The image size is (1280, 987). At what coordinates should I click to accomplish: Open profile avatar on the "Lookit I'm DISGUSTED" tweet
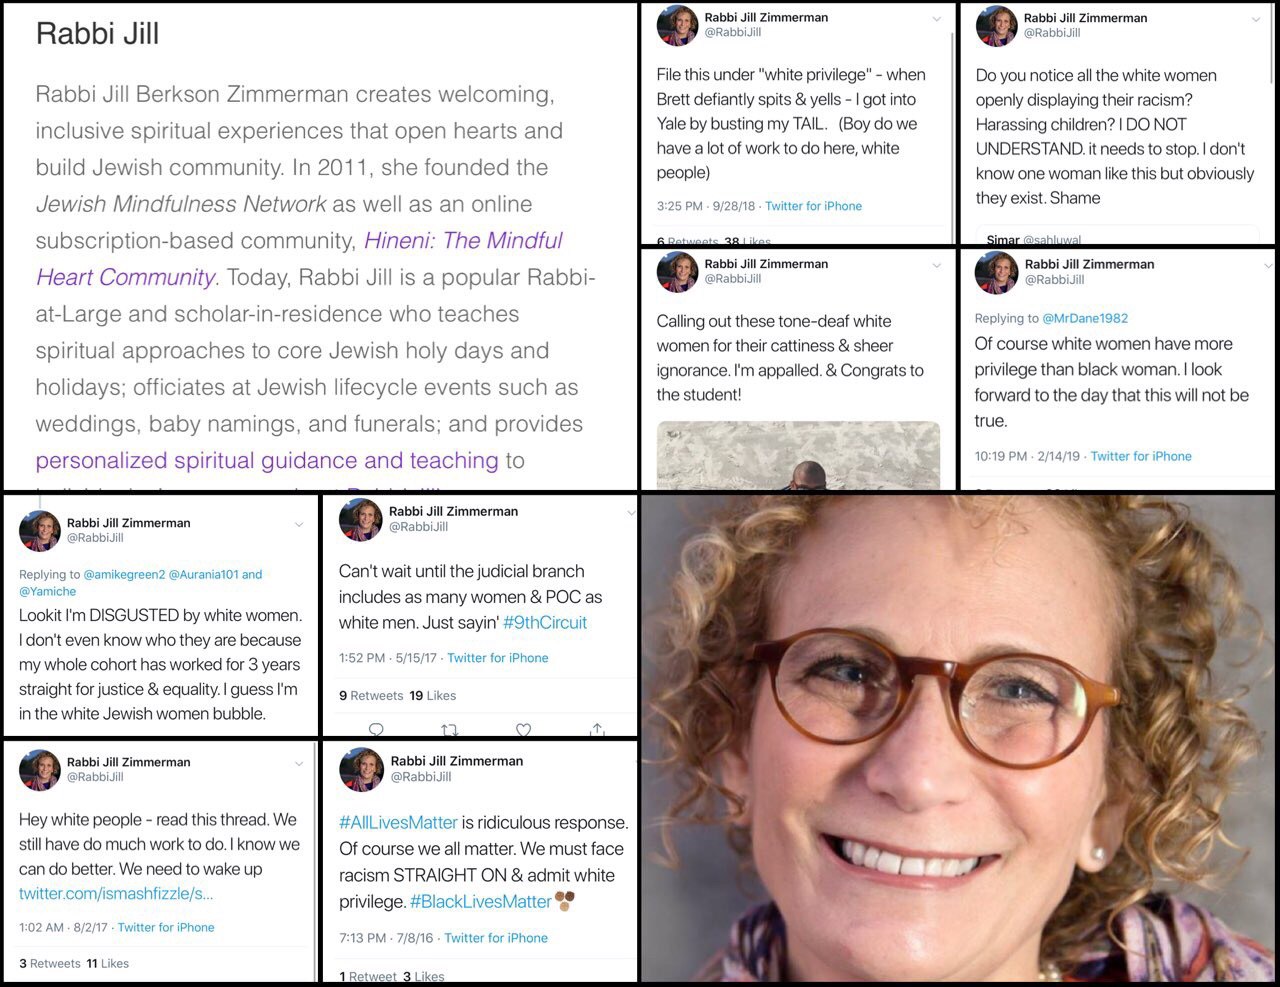point(40,531)
